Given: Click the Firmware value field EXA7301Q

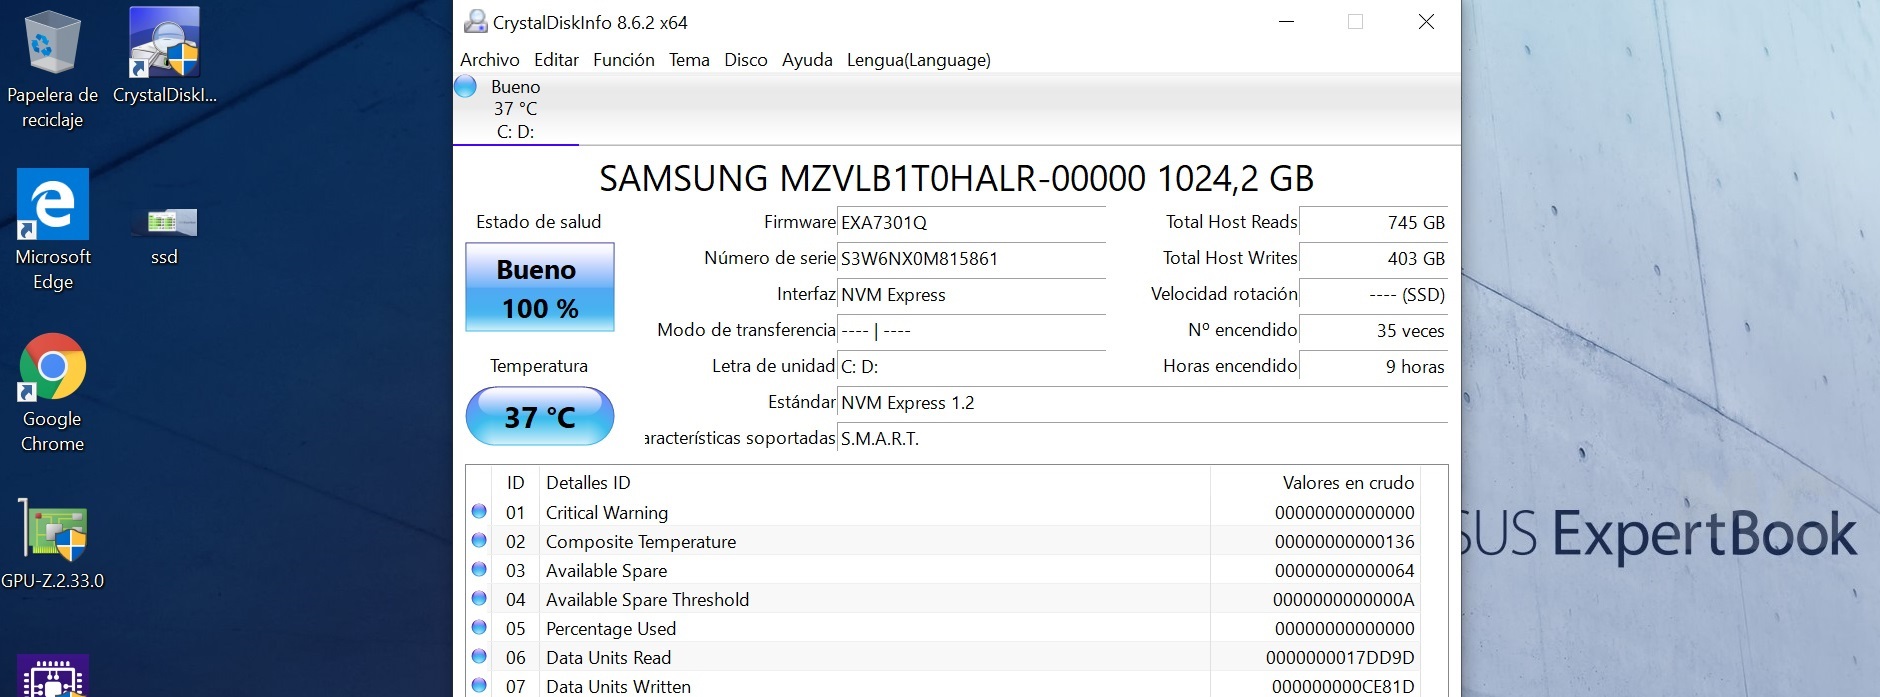Looking at the screenshot, I should pyautogui.click(x=970, y=223).
